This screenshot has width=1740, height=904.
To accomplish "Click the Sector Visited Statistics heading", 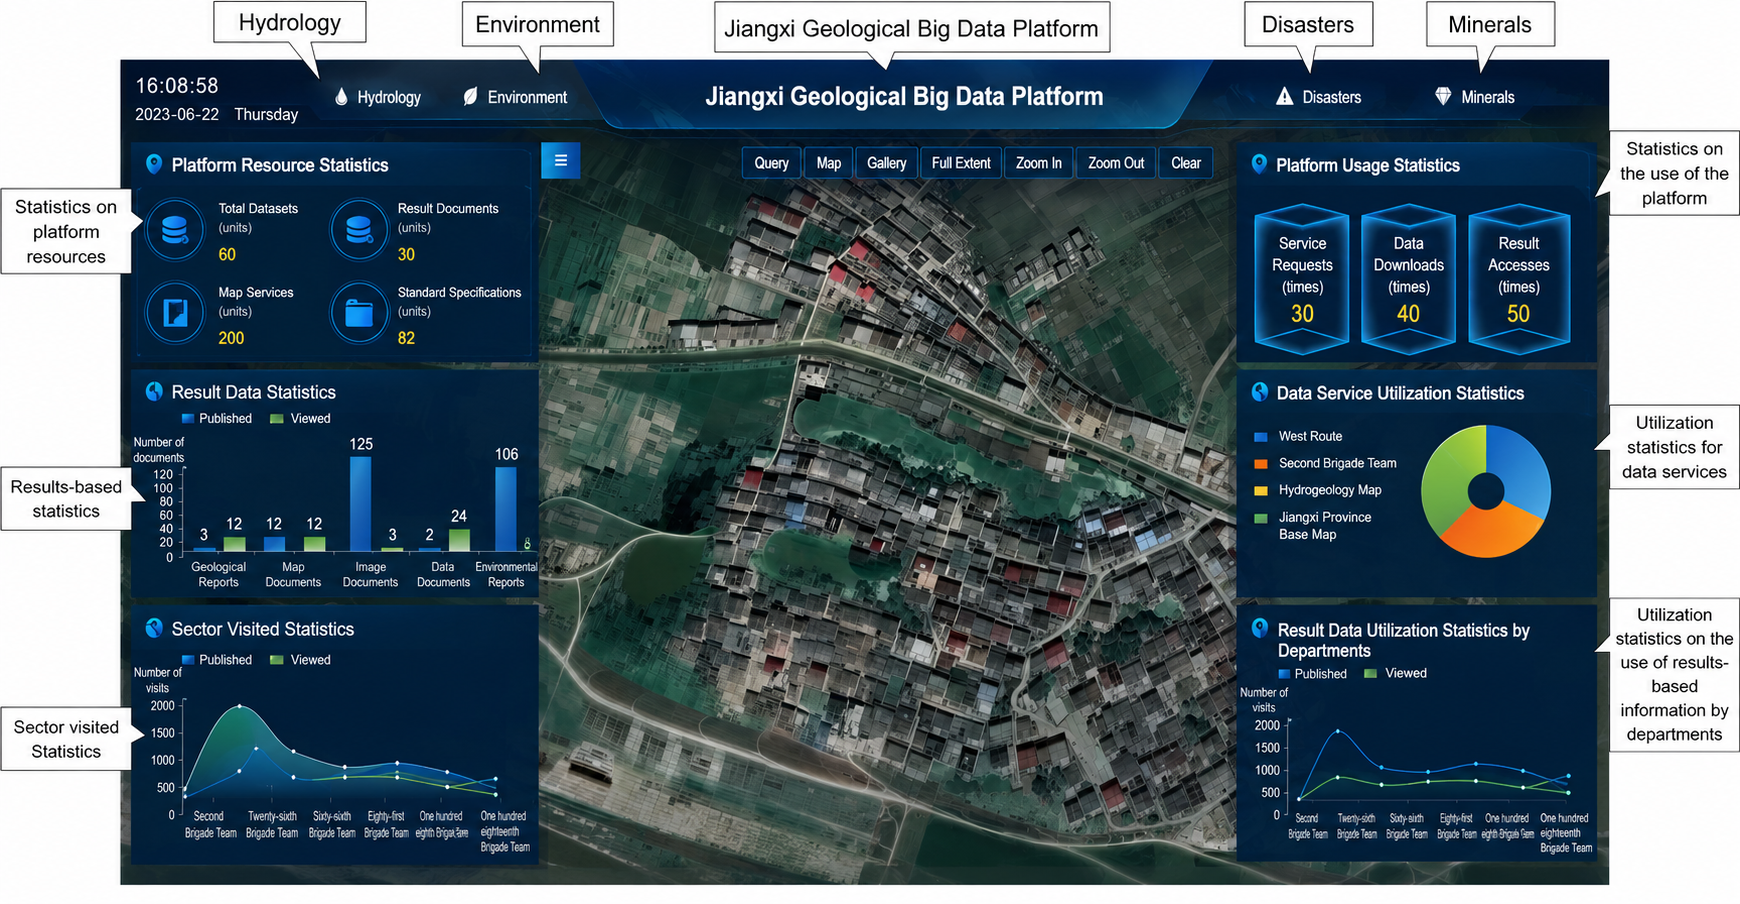I will point(263,629).
